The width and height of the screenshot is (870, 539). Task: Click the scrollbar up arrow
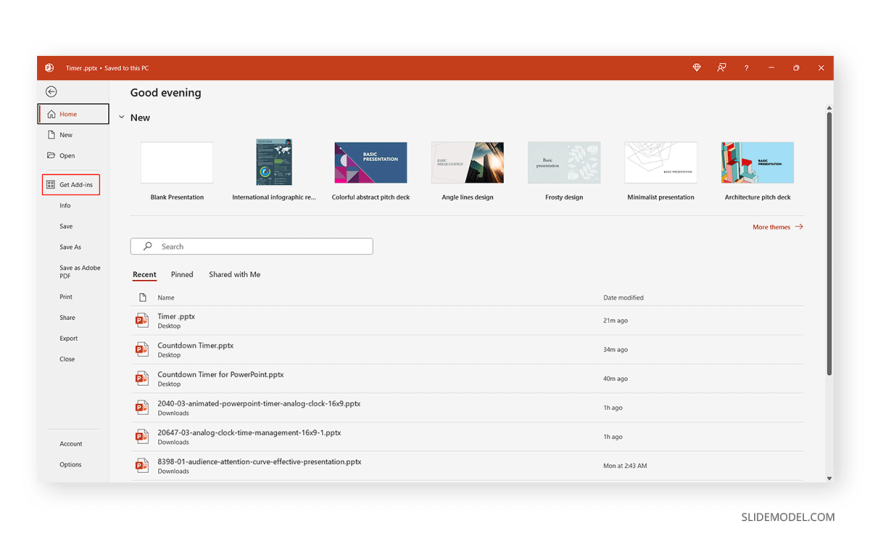[829, 108]
